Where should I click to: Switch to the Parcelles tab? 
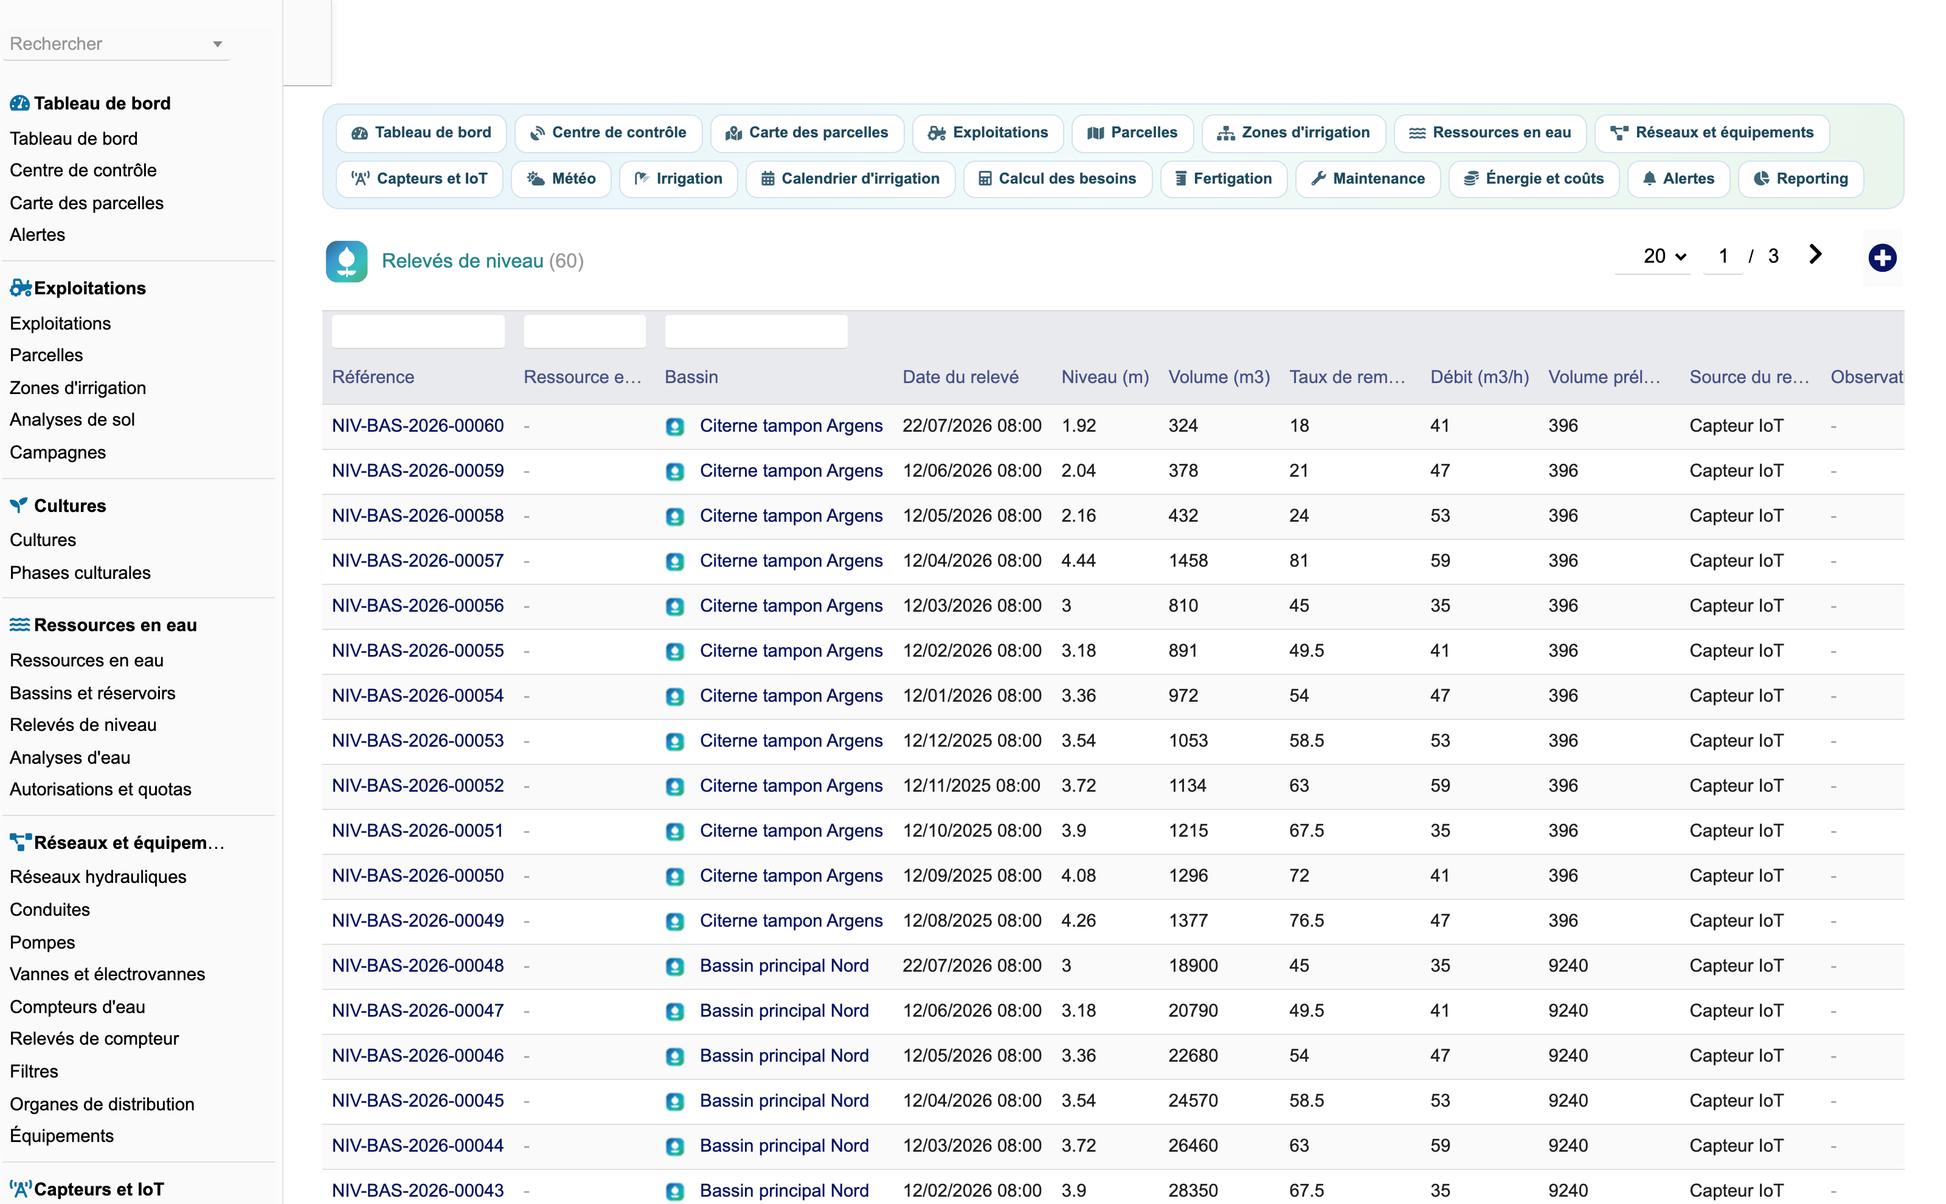pyautogui.click(x=1132, y=133)
